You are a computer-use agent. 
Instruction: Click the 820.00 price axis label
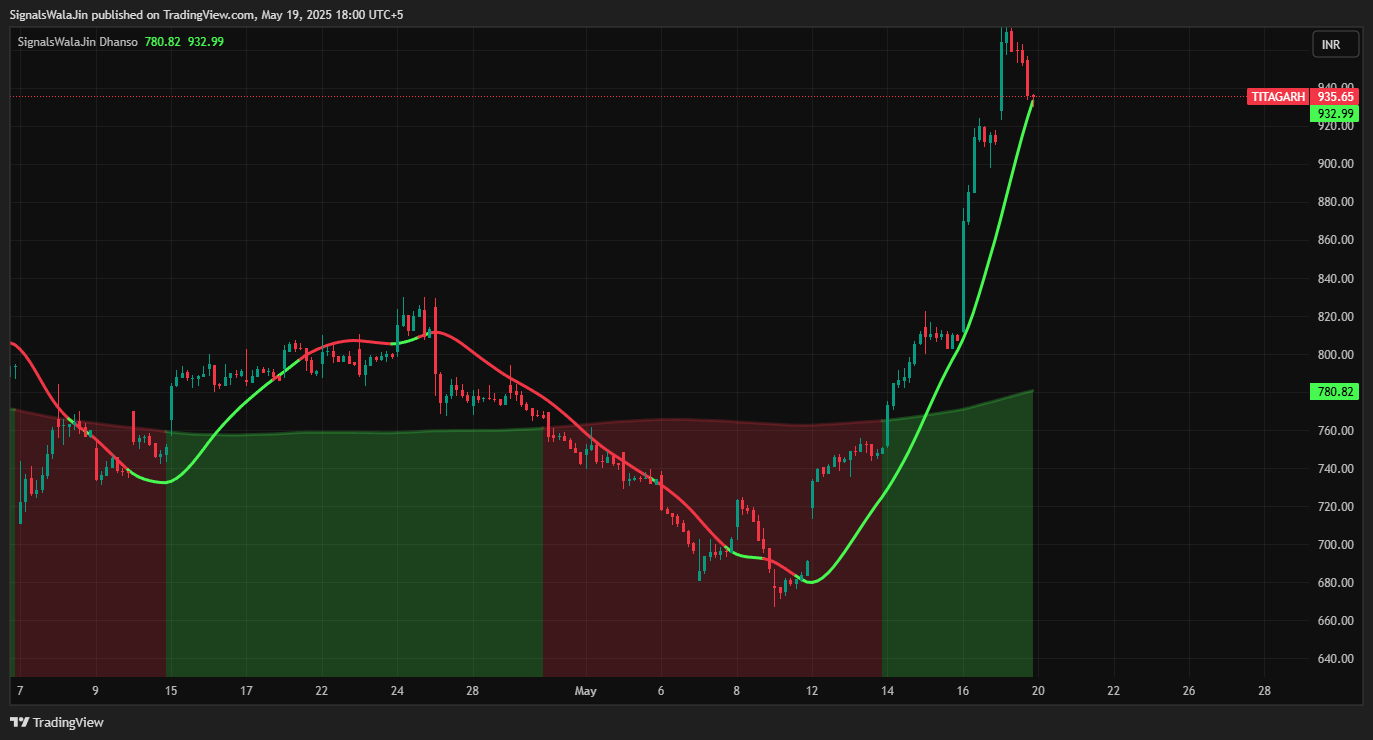pos(1335,317)
